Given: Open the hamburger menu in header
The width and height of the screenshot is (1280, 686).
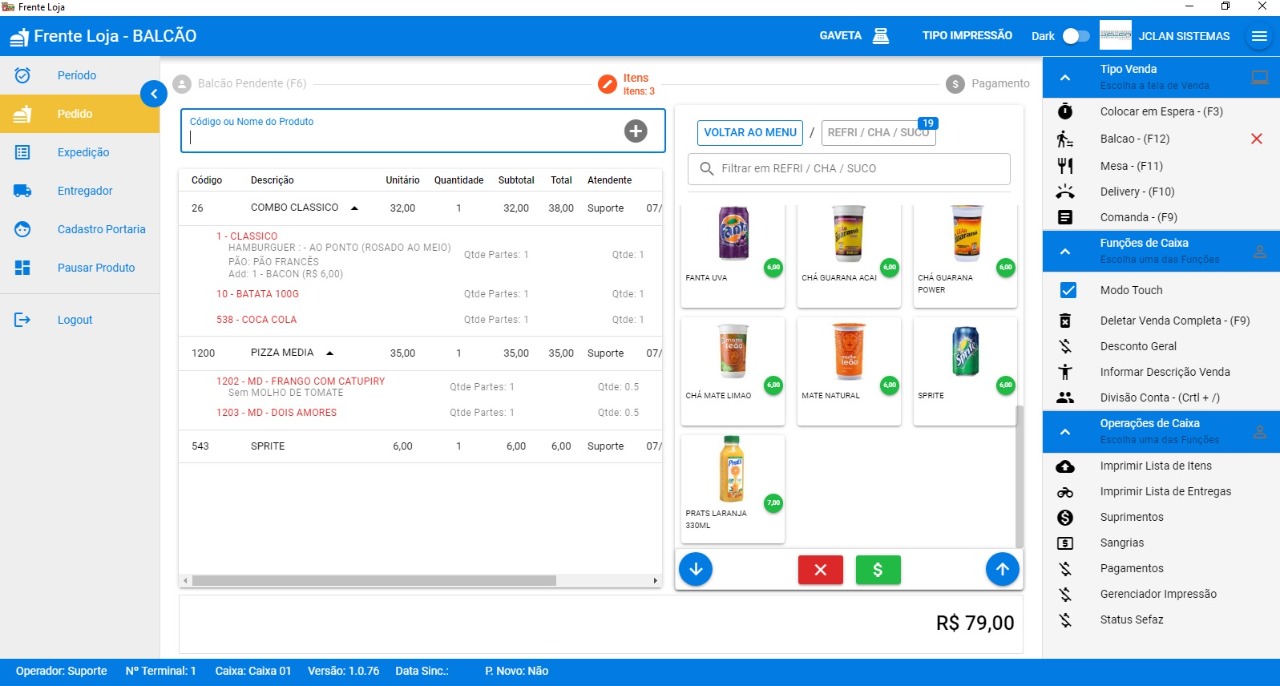Looking at the screenshot, I should (1259, 36).
